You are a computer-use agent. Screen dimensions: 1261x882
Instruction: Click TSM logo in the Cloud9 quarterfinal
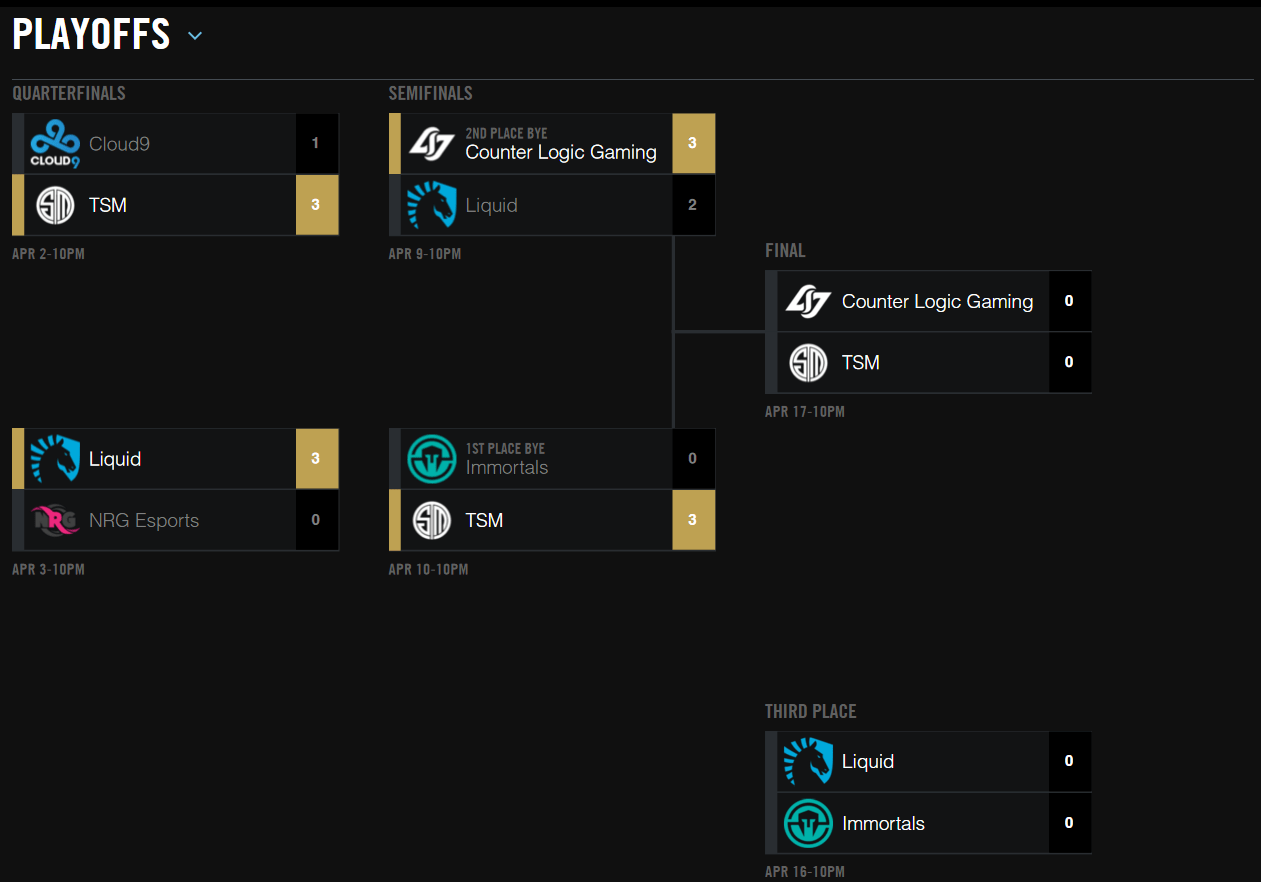coord(55,205)
